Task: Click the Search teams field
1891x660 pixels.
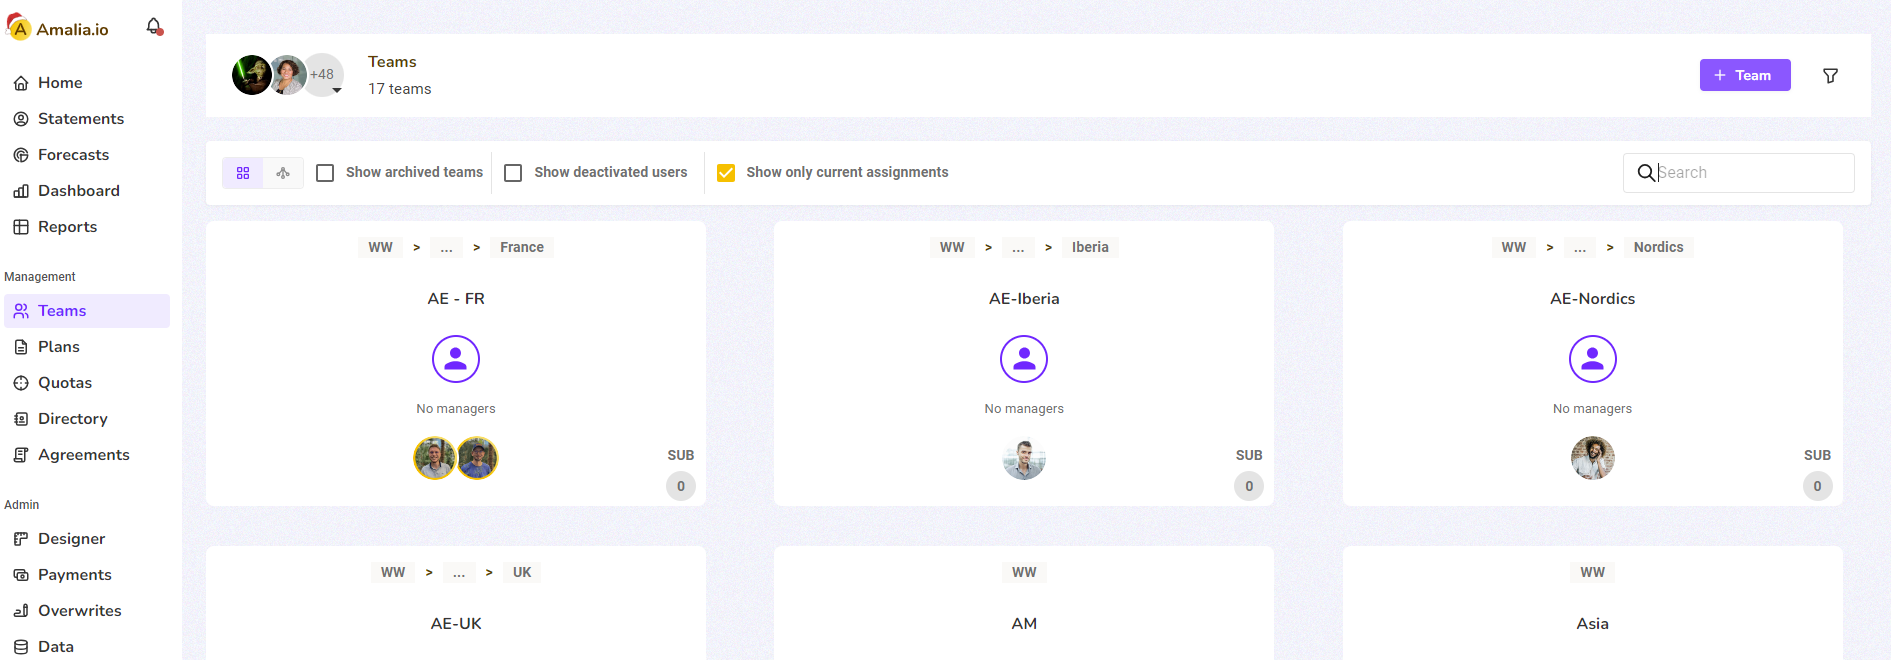Action: 1739,173
